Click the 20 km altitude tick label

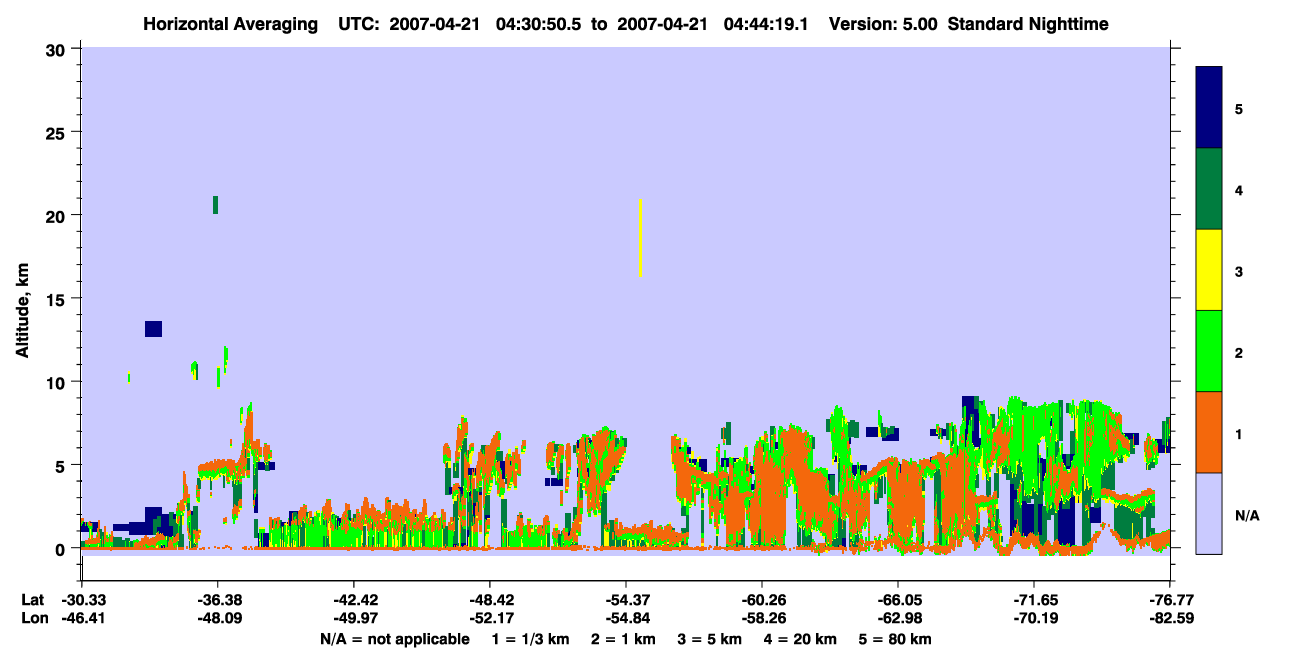(58, 215)
